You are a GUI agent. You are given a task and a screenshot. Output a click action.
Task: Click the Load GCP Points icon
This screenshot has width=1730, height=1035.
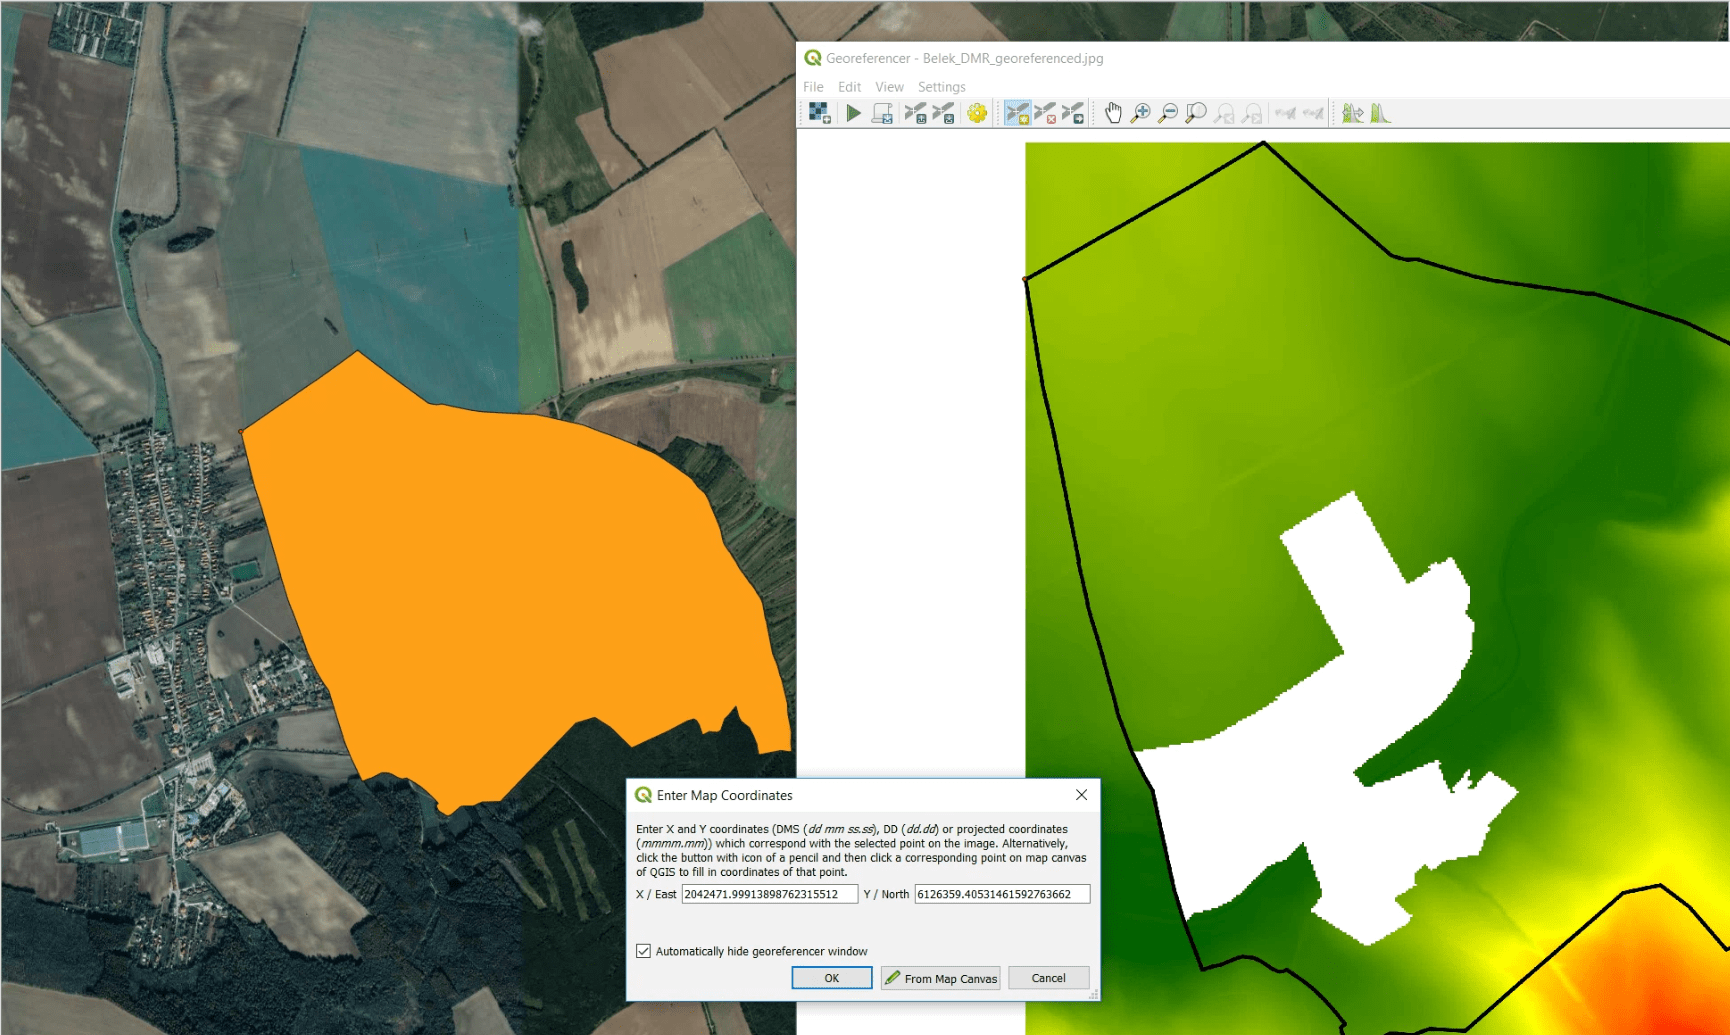pos(915,113)
